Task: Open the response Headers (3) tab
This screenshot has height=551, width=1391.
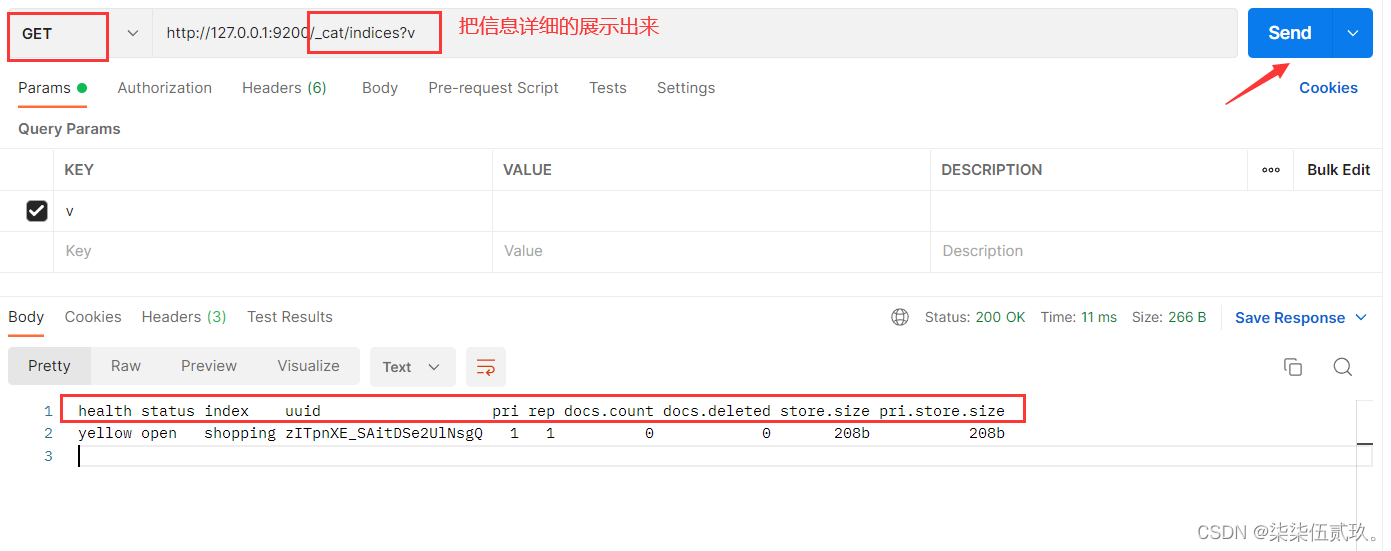Action: [184, 317]
